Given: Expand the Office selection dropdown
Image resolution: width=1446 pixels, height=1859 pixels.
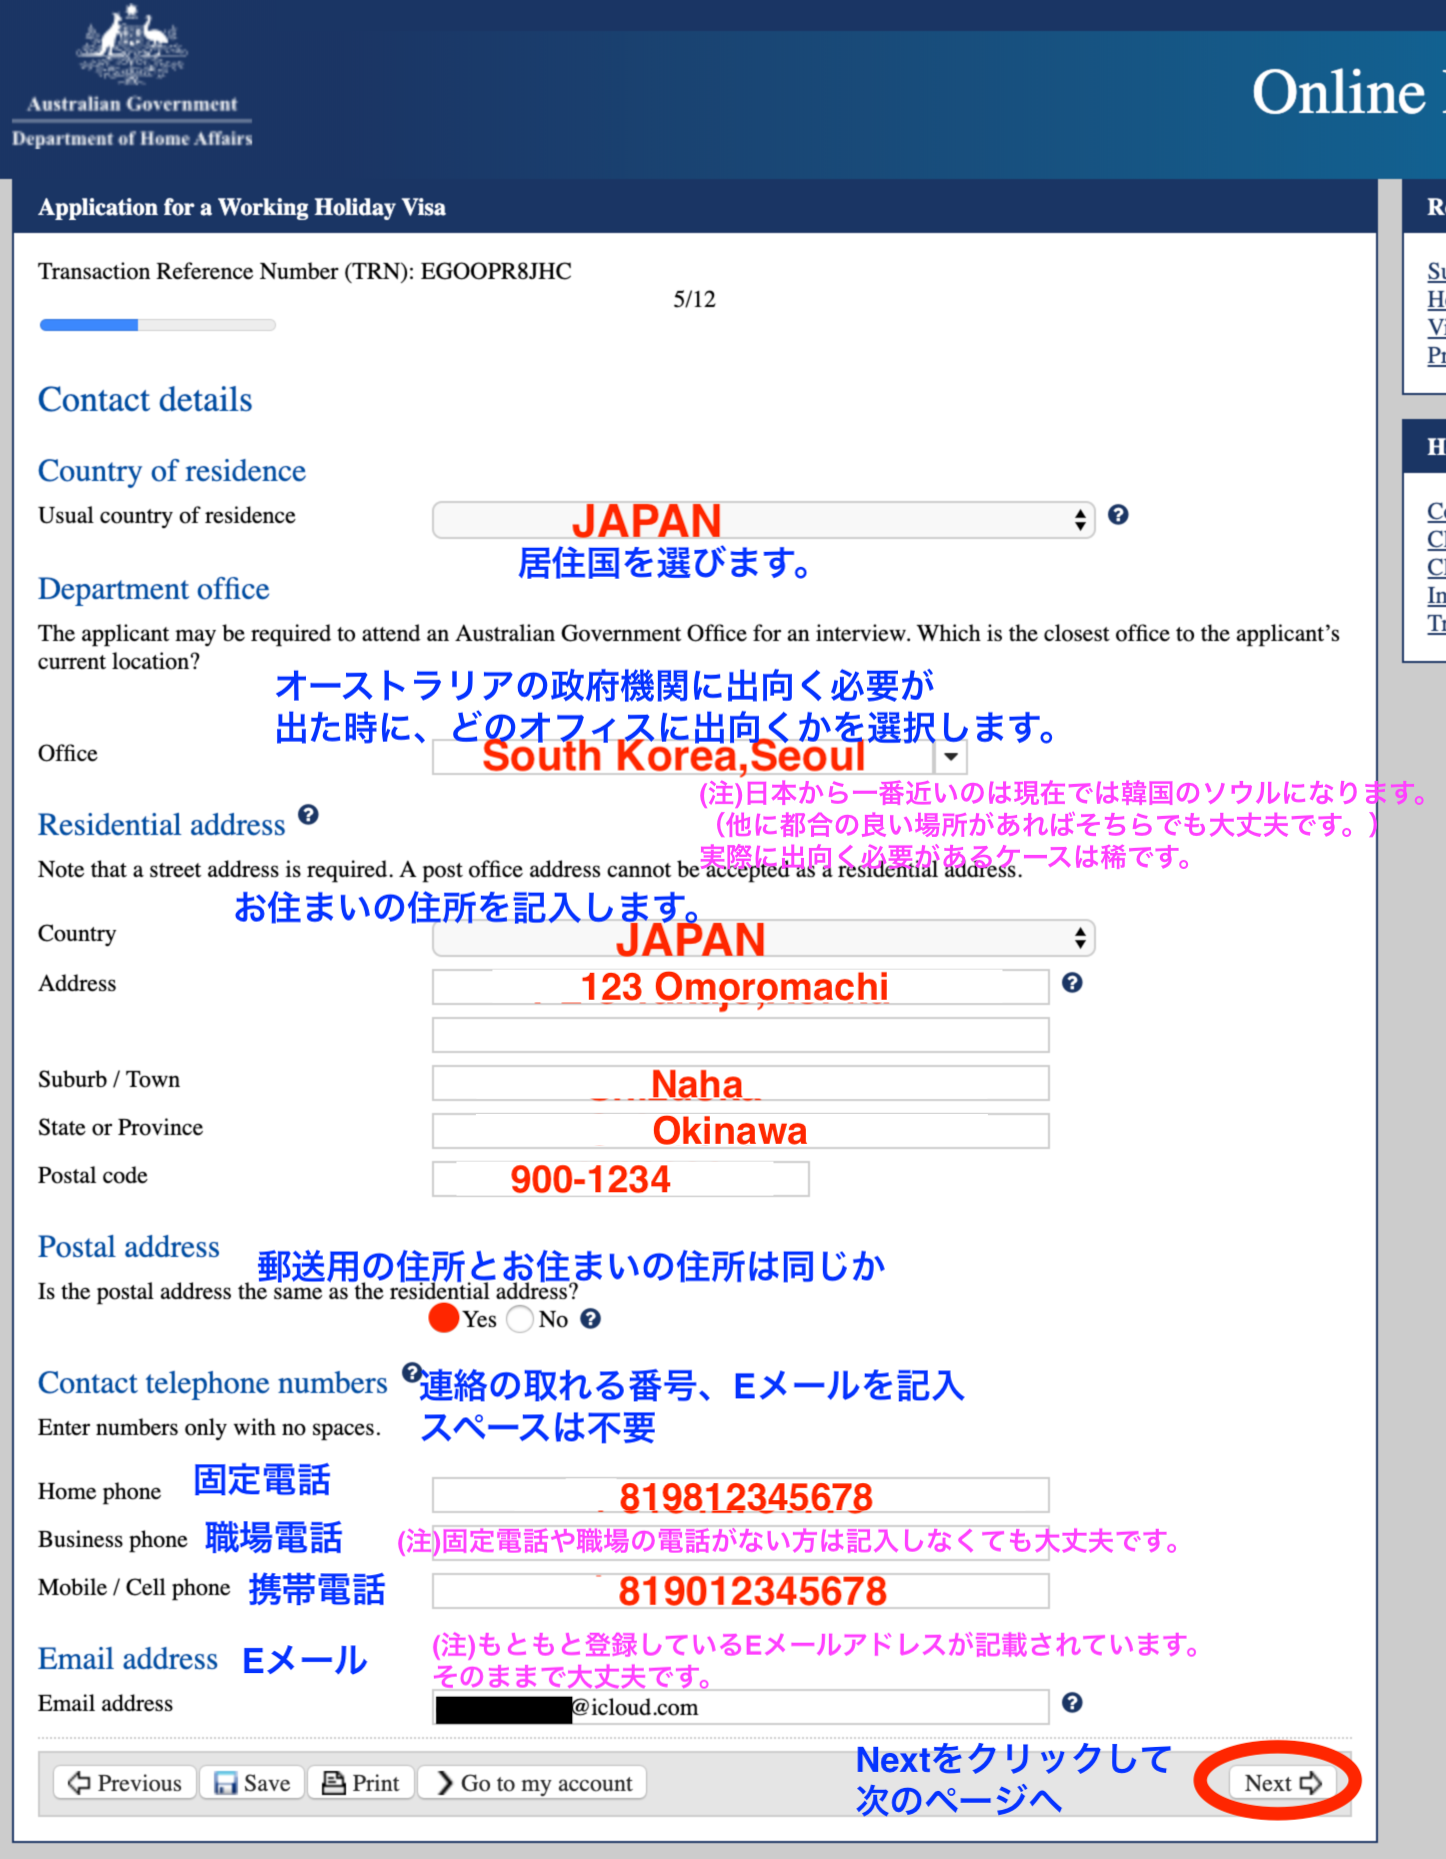Looking at the screenshot, I should [x=951, y=757].
